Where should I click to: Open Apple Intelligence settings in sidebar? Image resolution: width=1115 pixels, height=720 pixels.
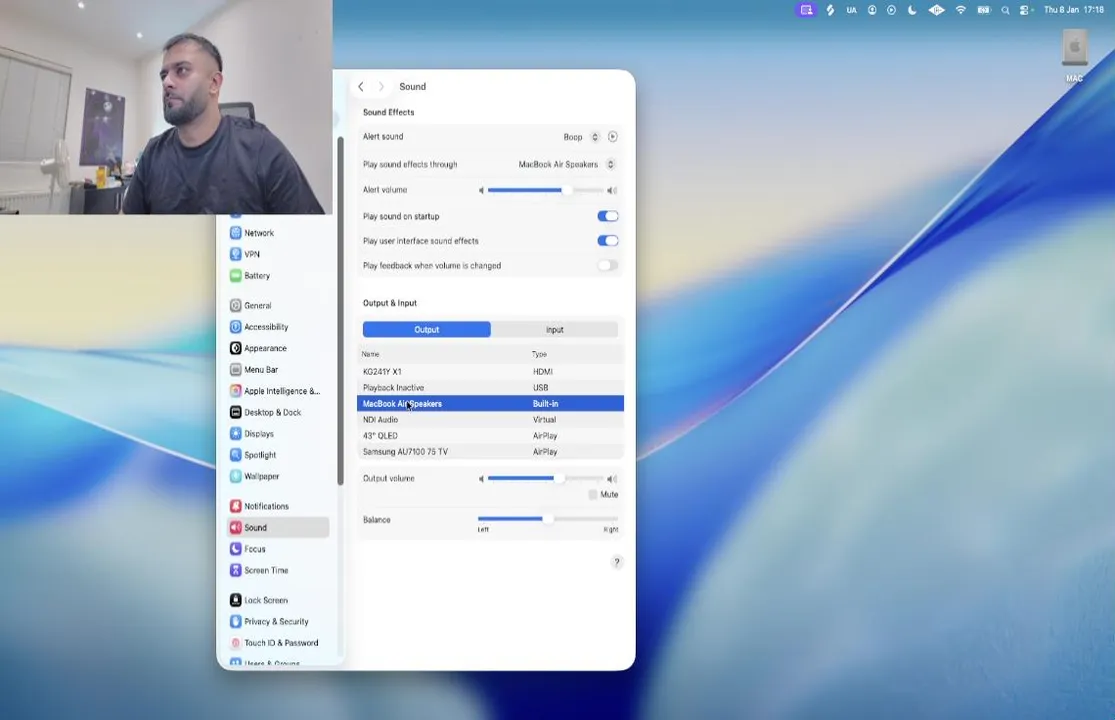click(275, 391)
